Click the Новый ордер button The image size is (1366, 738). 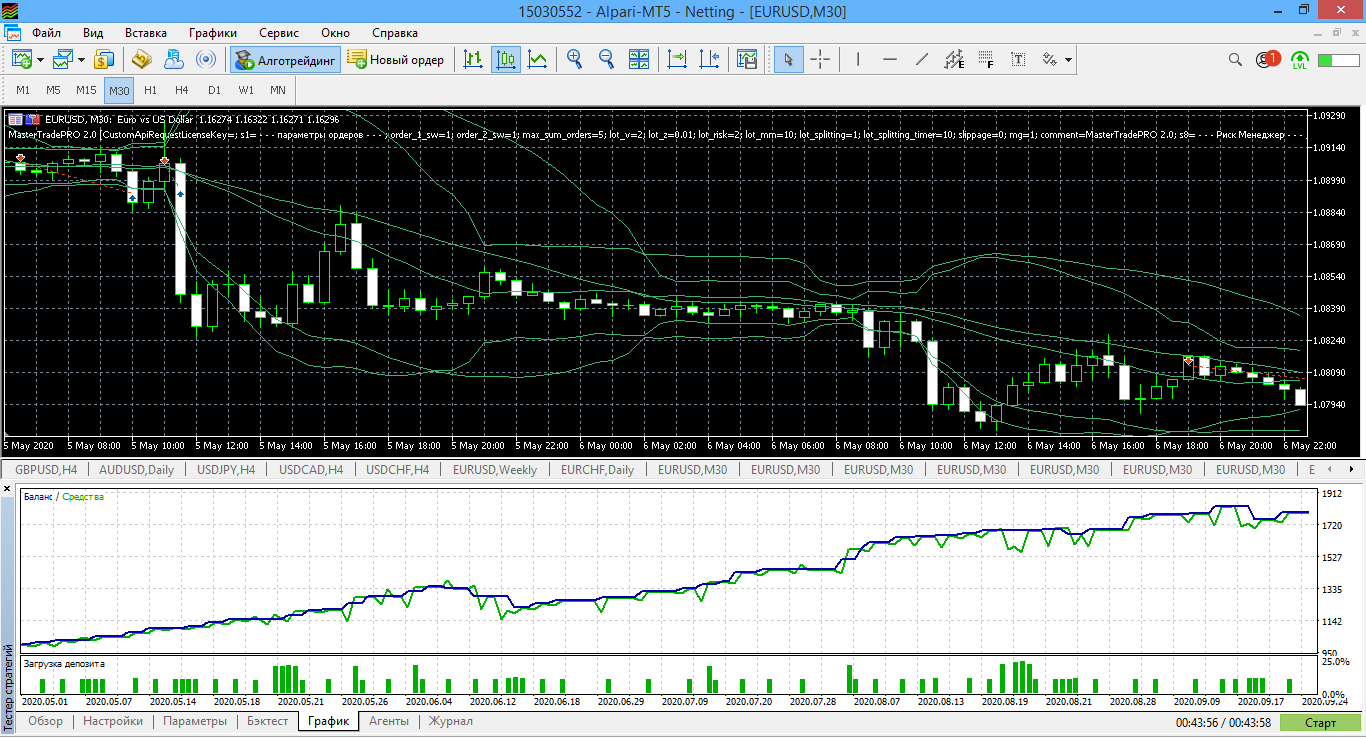click(396, 60)
